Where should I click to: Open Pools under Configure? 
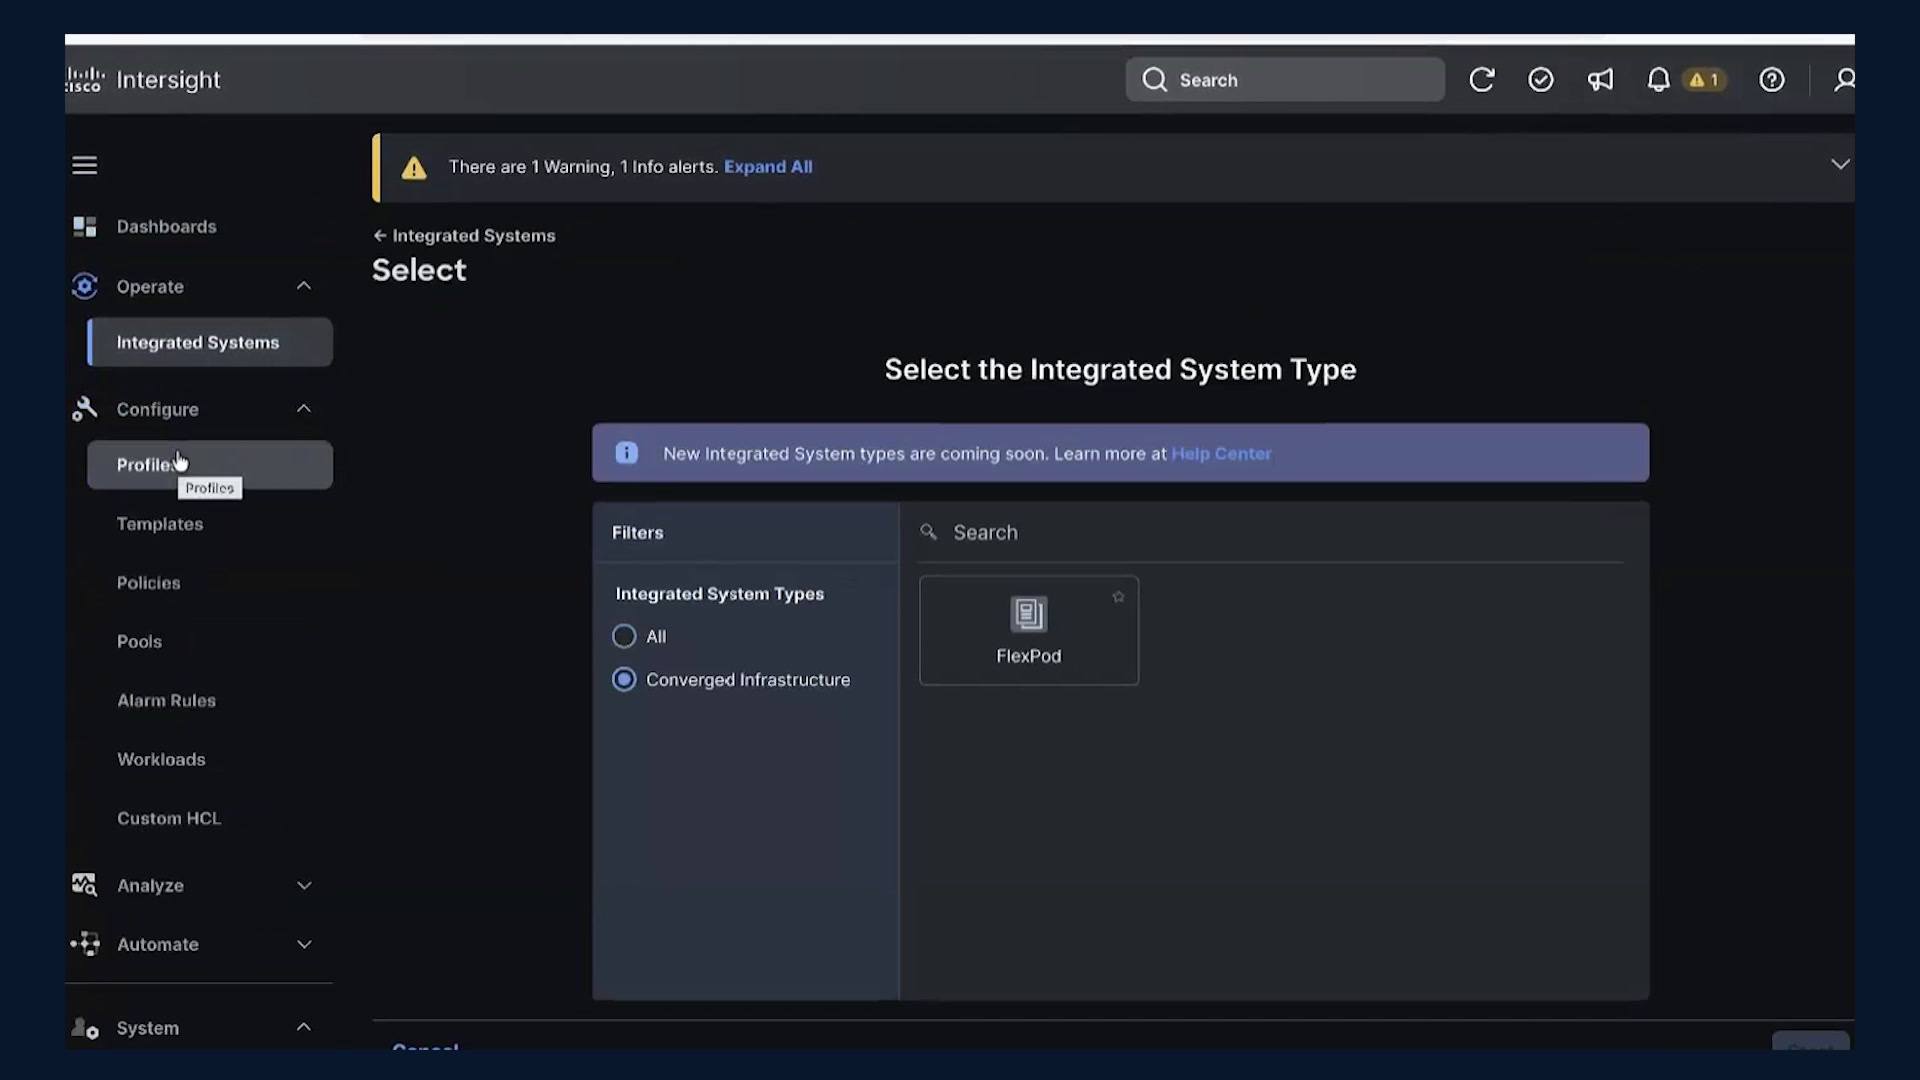[x=139, y=642]
